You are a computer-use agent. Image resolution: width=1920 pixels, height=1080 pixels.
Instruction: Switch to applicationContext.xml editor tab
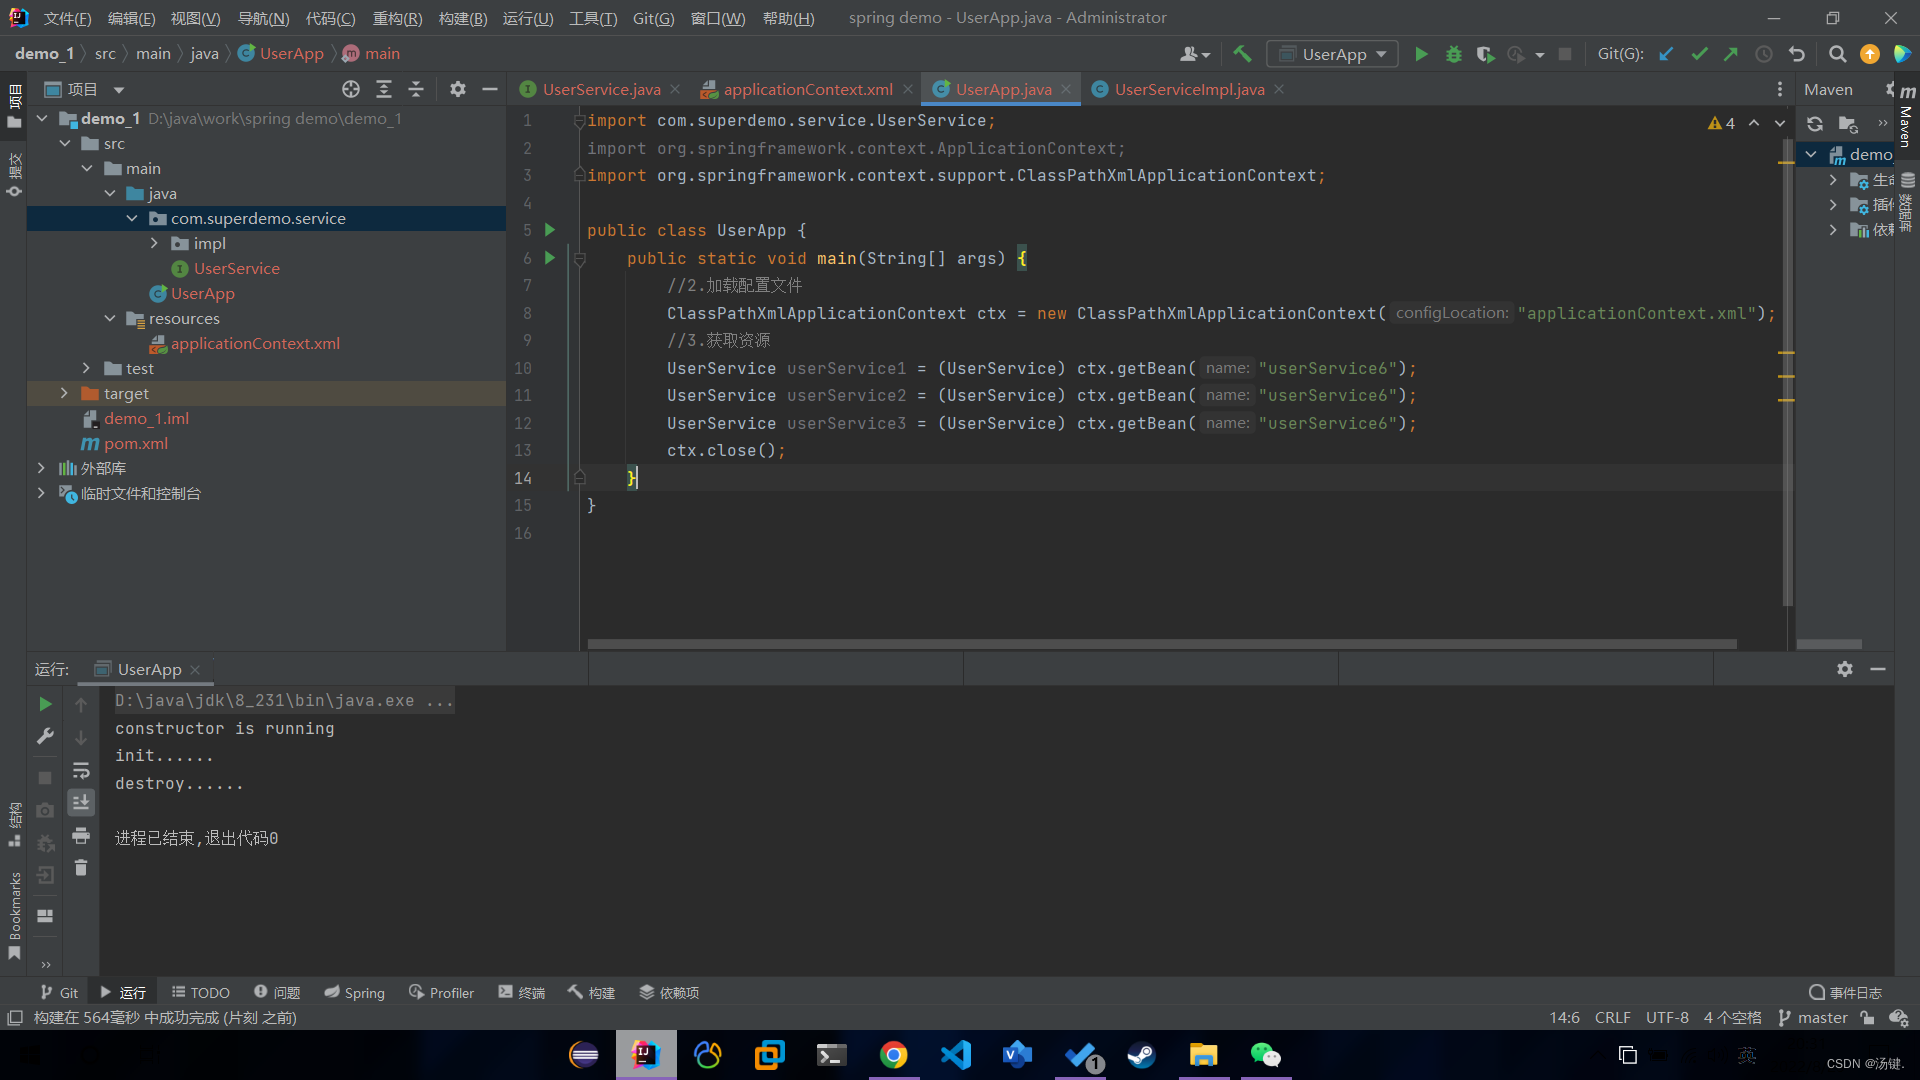tap(807, 89)
